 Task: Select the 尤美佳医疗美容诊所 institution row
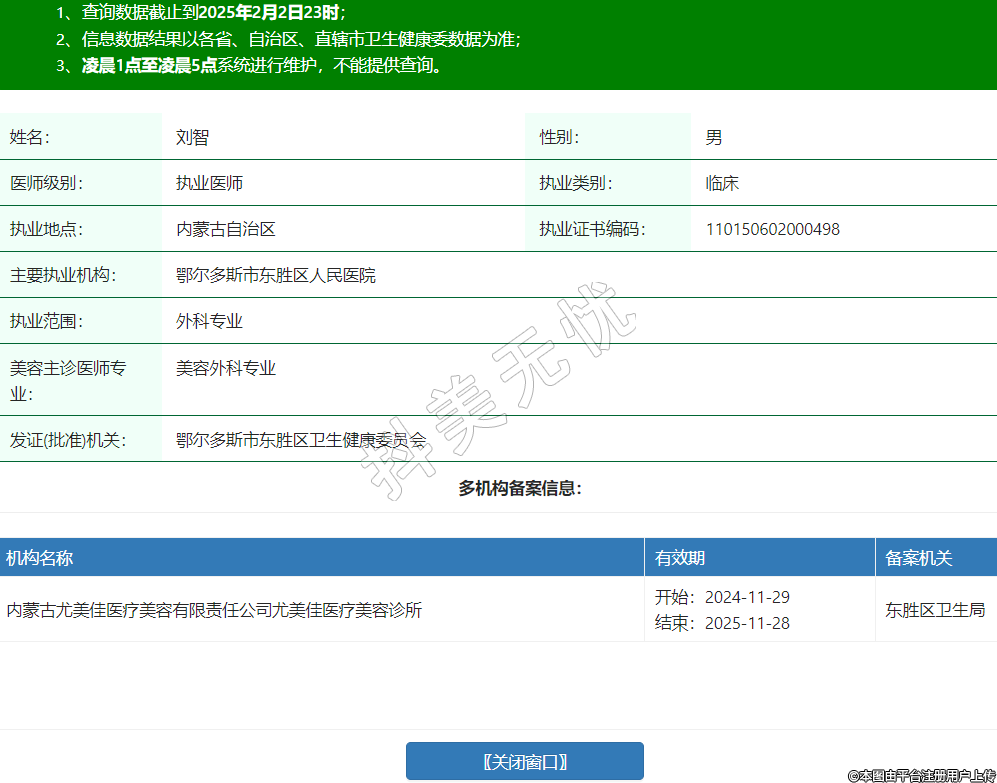[214, 609]
